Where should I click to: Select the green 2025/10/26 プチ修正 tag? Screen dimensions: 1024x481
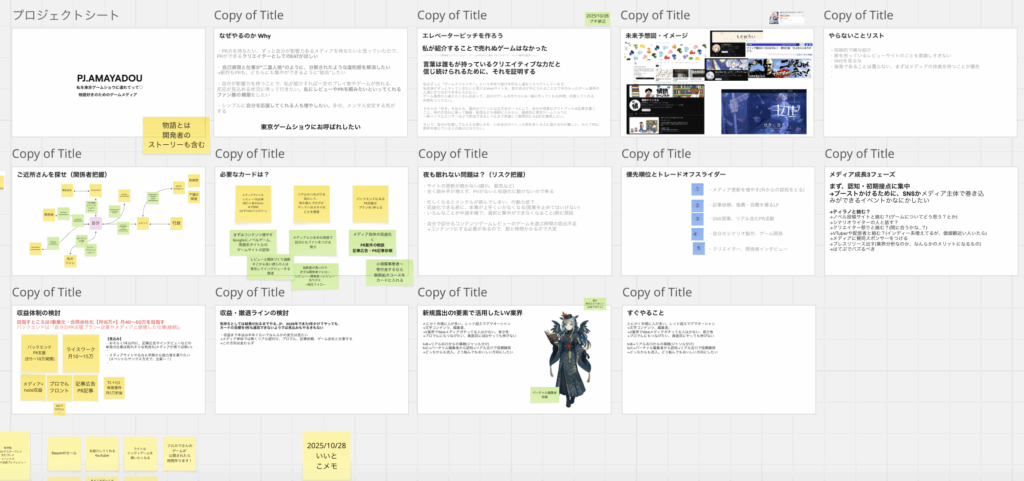coord(596,18)
